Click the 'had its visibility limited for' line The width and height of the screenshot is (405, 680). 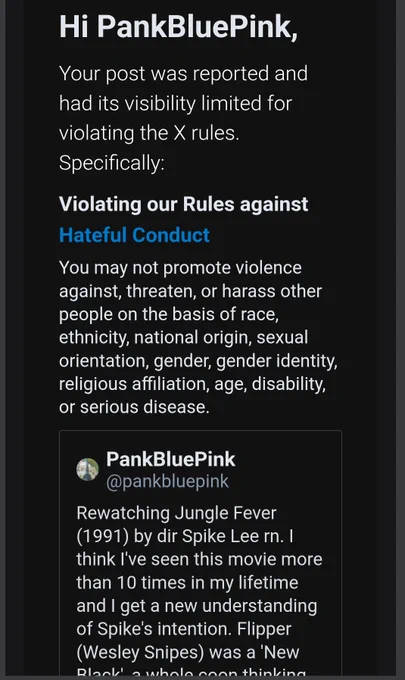[x=175, y=103]
